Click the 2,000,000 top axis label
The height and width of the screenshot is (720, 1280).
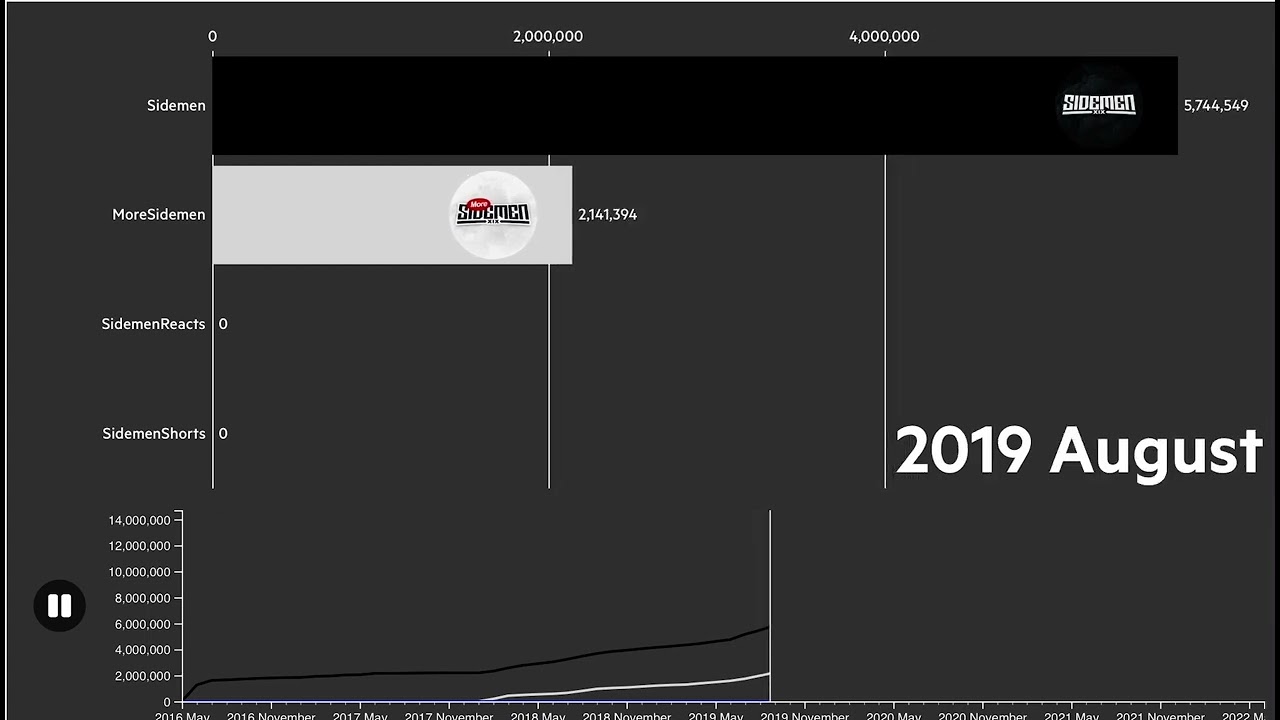[548, 36]
